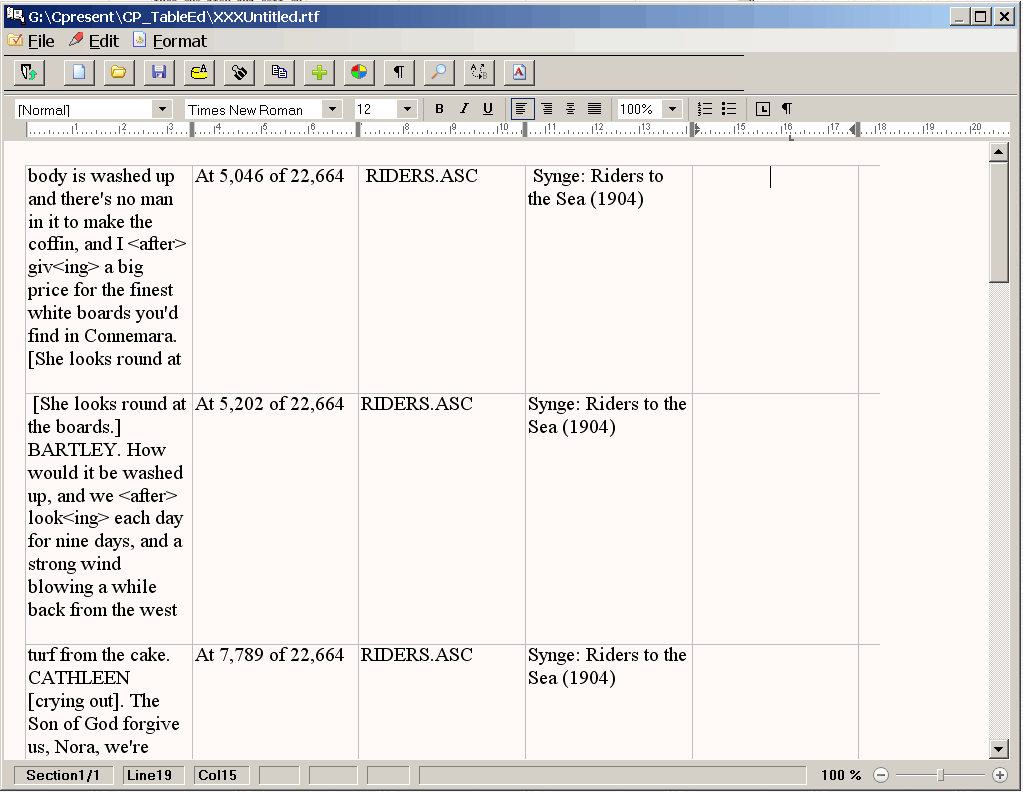
Task: Open the Times New Roman font dropdown
Action: [x=332, y=109]
